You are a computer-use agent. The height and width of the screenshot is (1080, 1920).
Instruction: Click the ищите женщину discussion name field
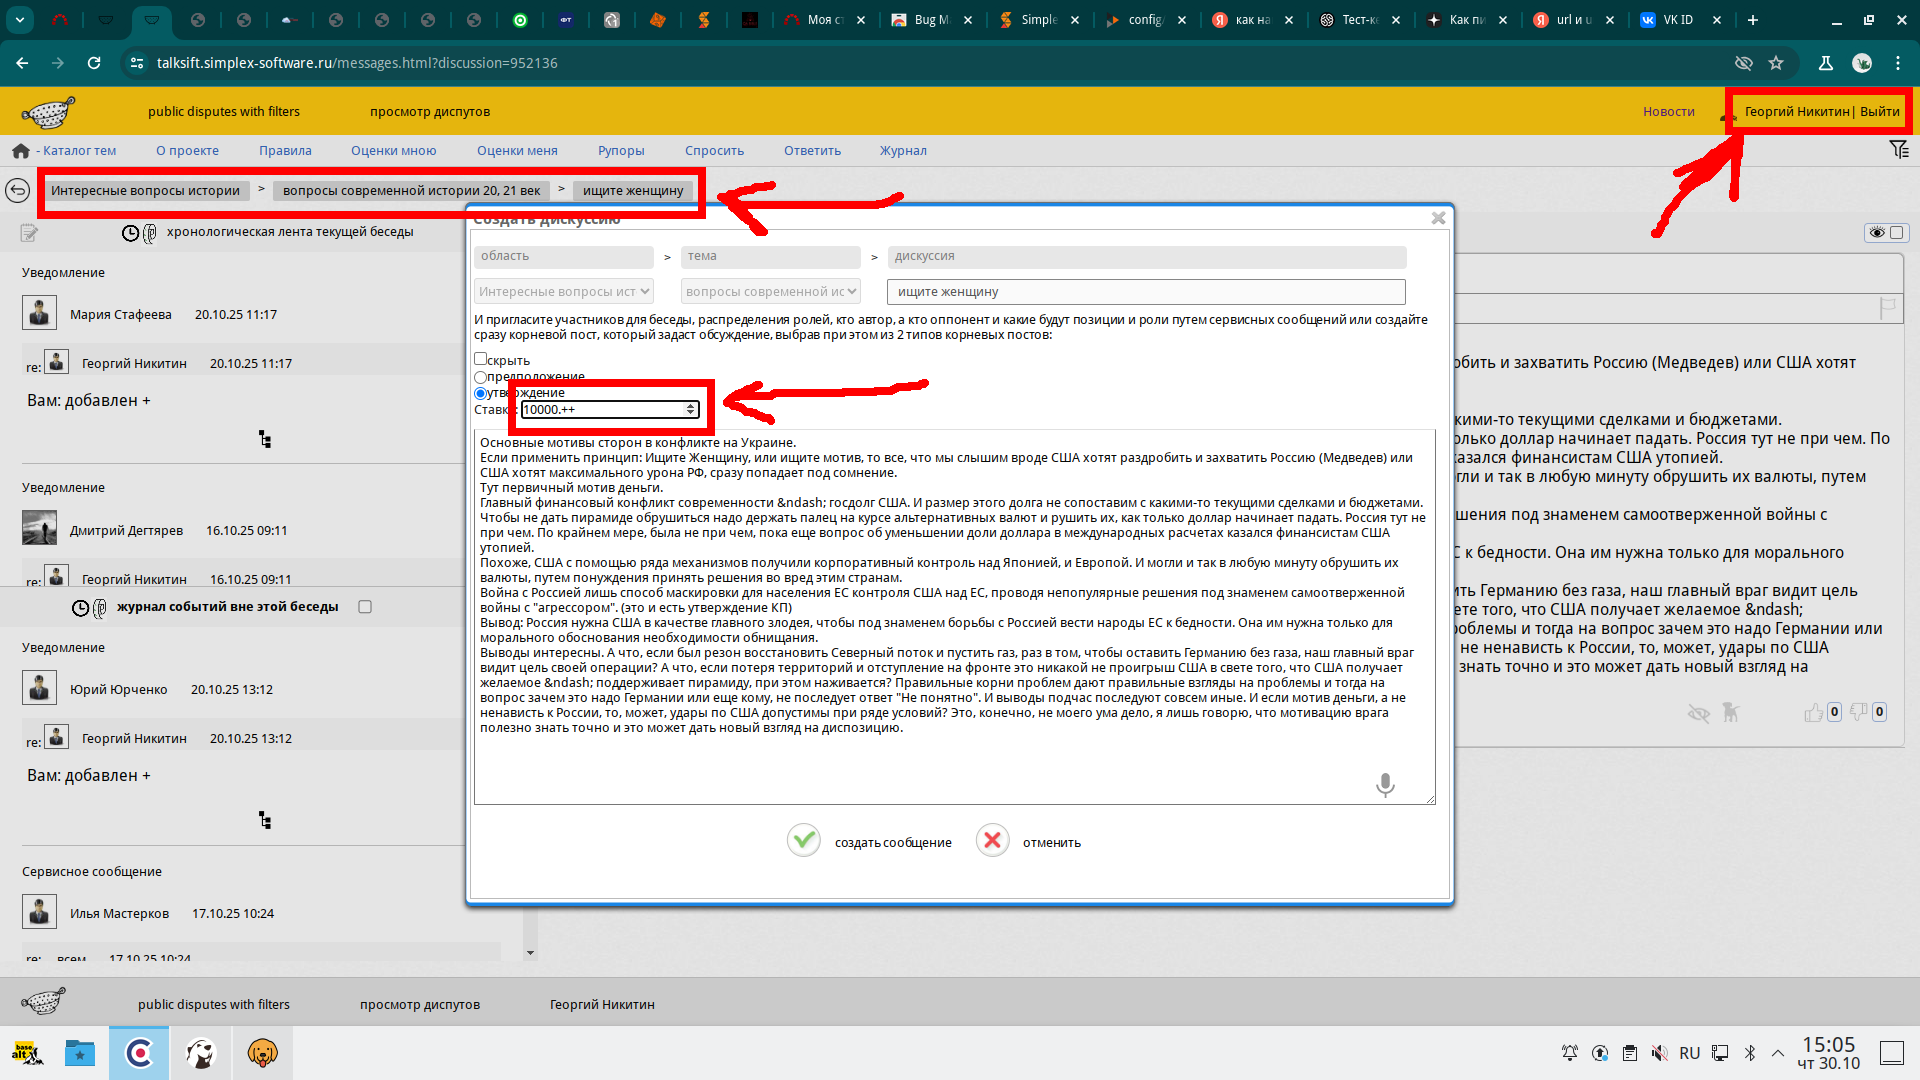click(x=1145, y=292)
